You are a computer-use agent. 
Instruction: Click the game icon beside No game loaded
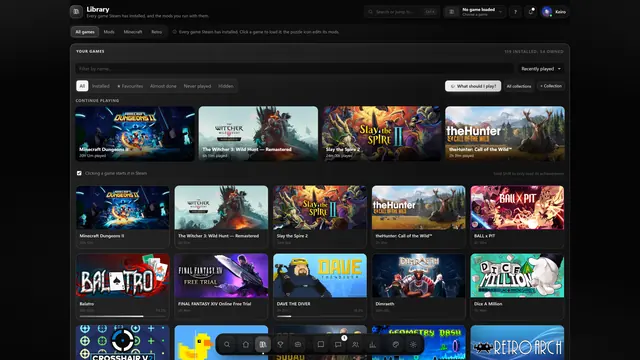451,12
